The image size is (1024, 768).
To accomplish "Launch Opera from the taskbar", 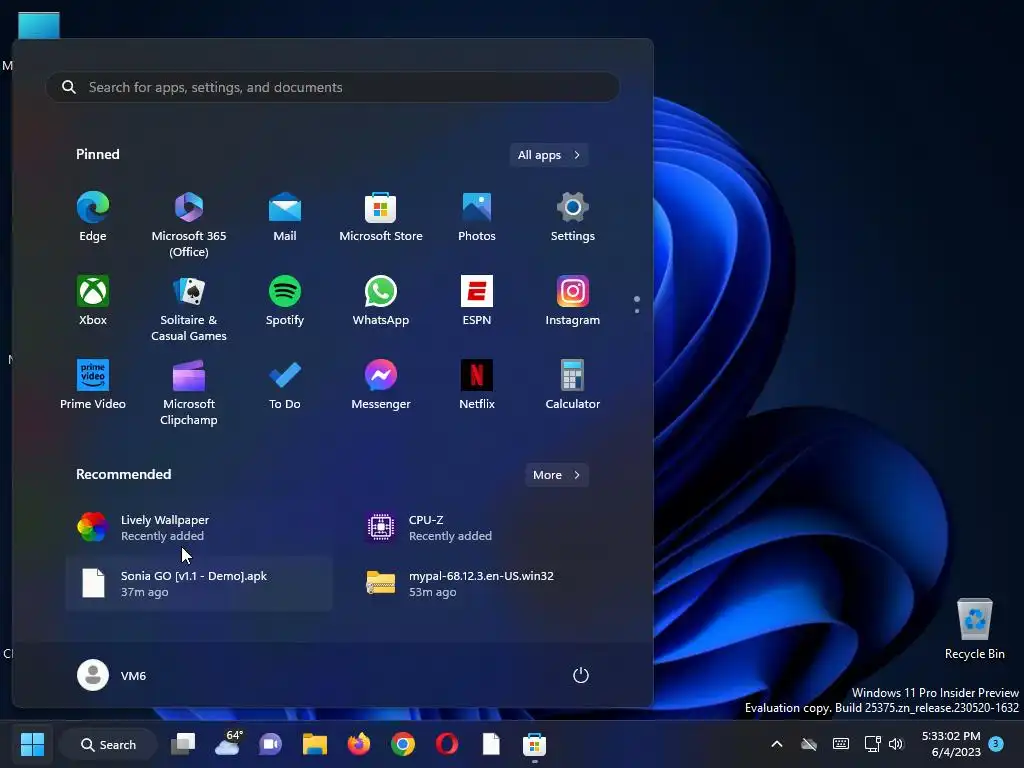I will click(x=447, y=744).
